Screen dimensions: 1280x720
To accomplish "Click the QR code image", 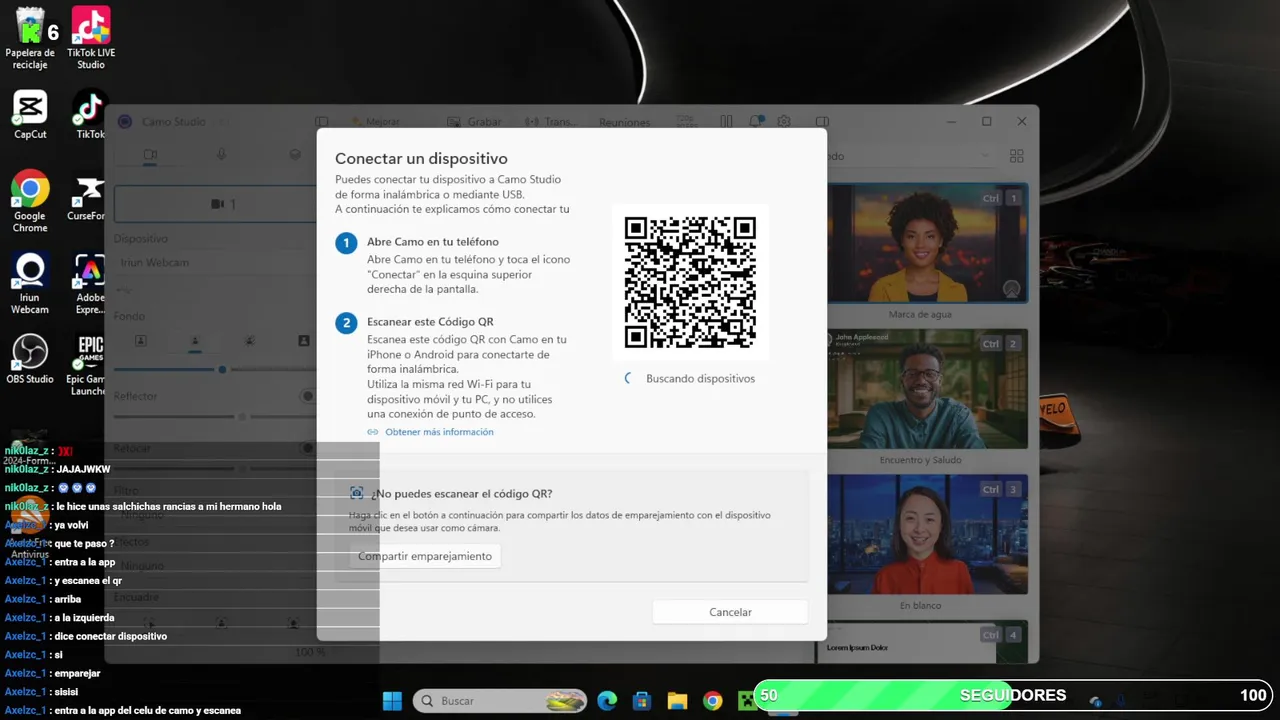I will 690,282.
